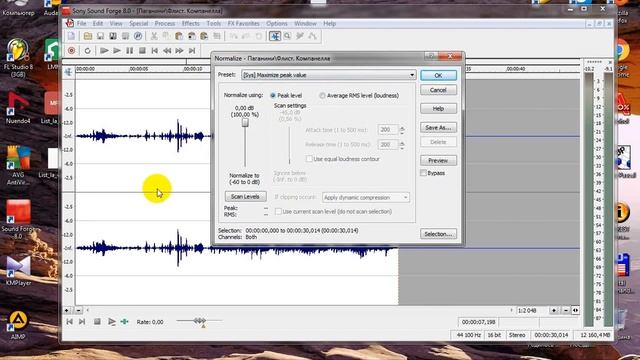Click the Attack time input field
Screen dimensions: 640x360
387,130
